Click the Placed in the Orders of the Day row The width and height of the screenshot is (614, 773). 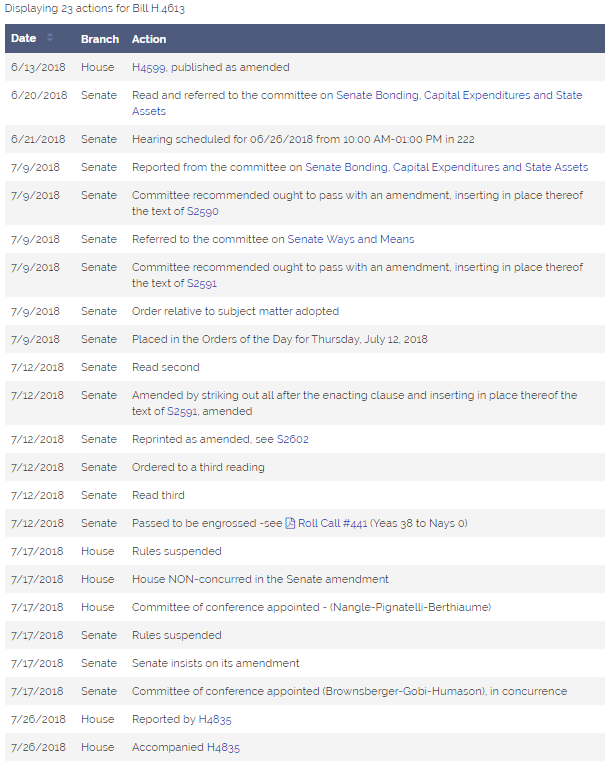tap(305, 340)
